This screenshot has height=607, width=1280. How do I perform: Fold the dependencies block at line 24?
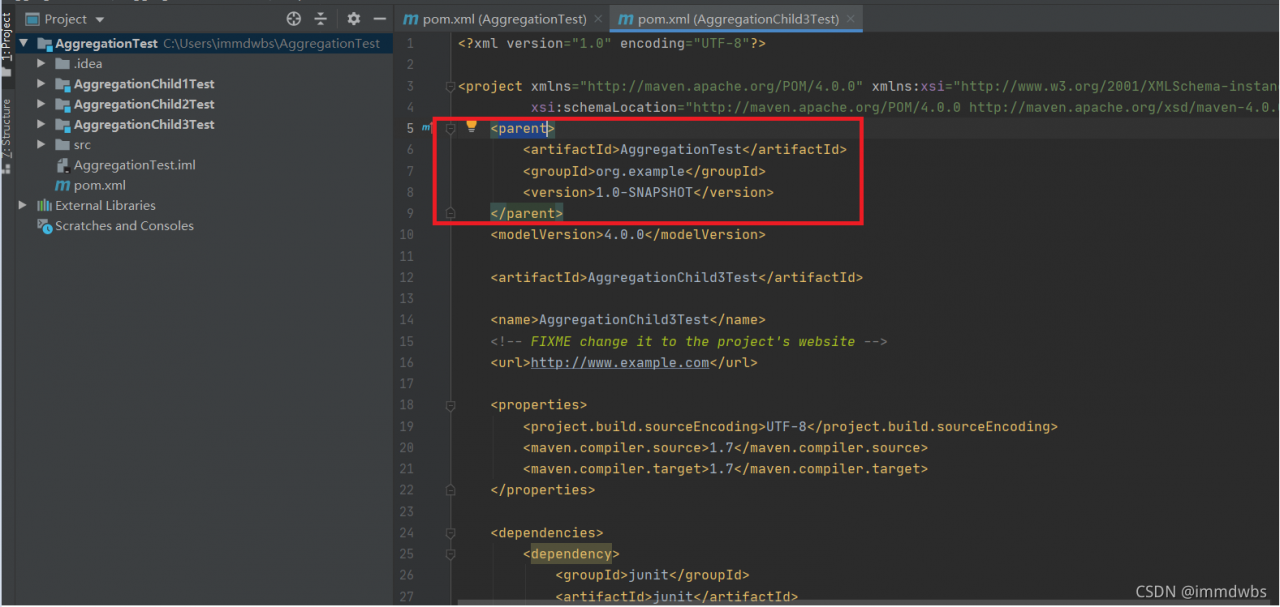coord(450,533)
